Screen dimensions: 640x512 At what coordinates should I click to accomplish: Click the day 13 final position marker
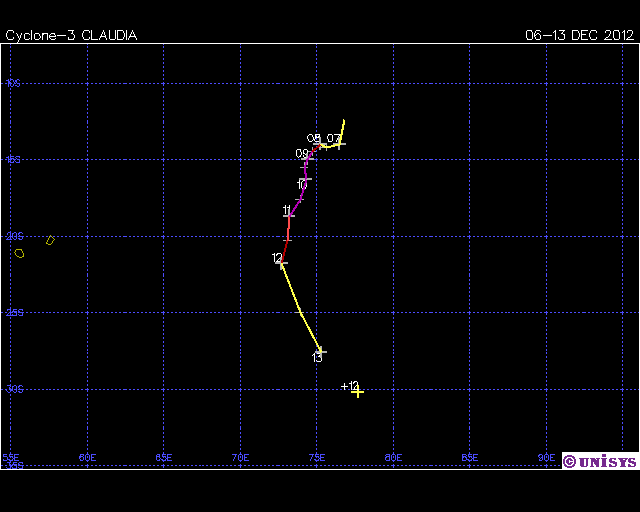321,351
